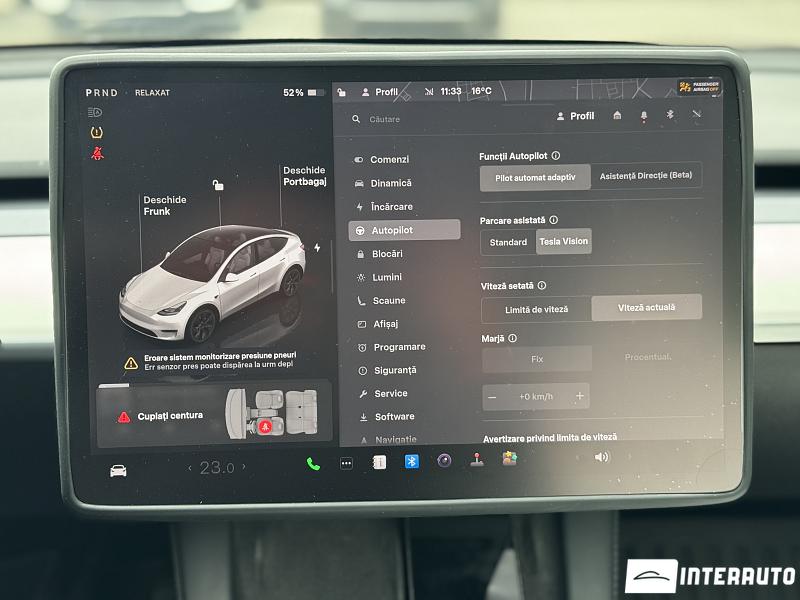Screen dimensions: 800x600
Task: Decrease temperature with left arrow
Action: click(190, 468)
